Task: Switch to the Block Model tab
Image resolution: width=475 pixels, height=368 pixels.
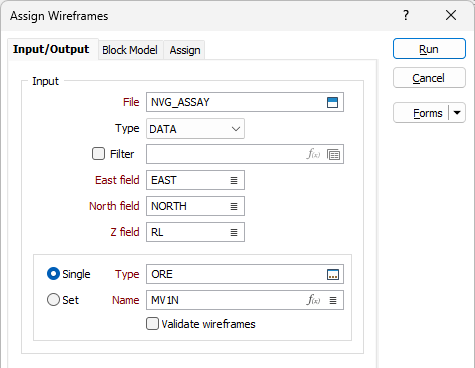Action: [130, 50]
